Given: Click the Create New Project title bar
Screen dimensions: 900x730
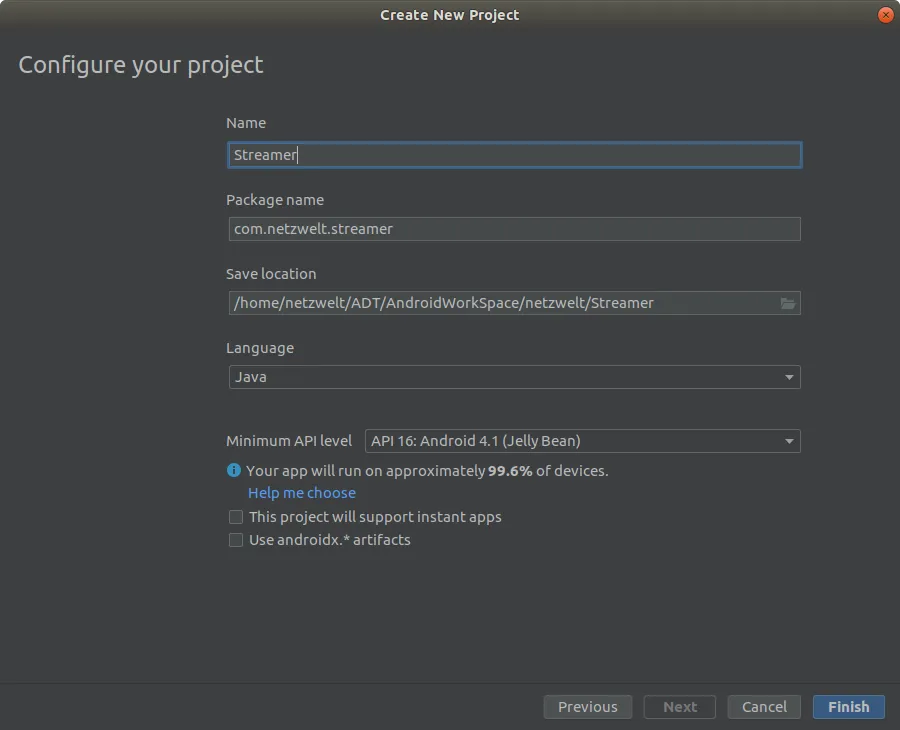Looking at the screenshot, I should click(449, 15).
